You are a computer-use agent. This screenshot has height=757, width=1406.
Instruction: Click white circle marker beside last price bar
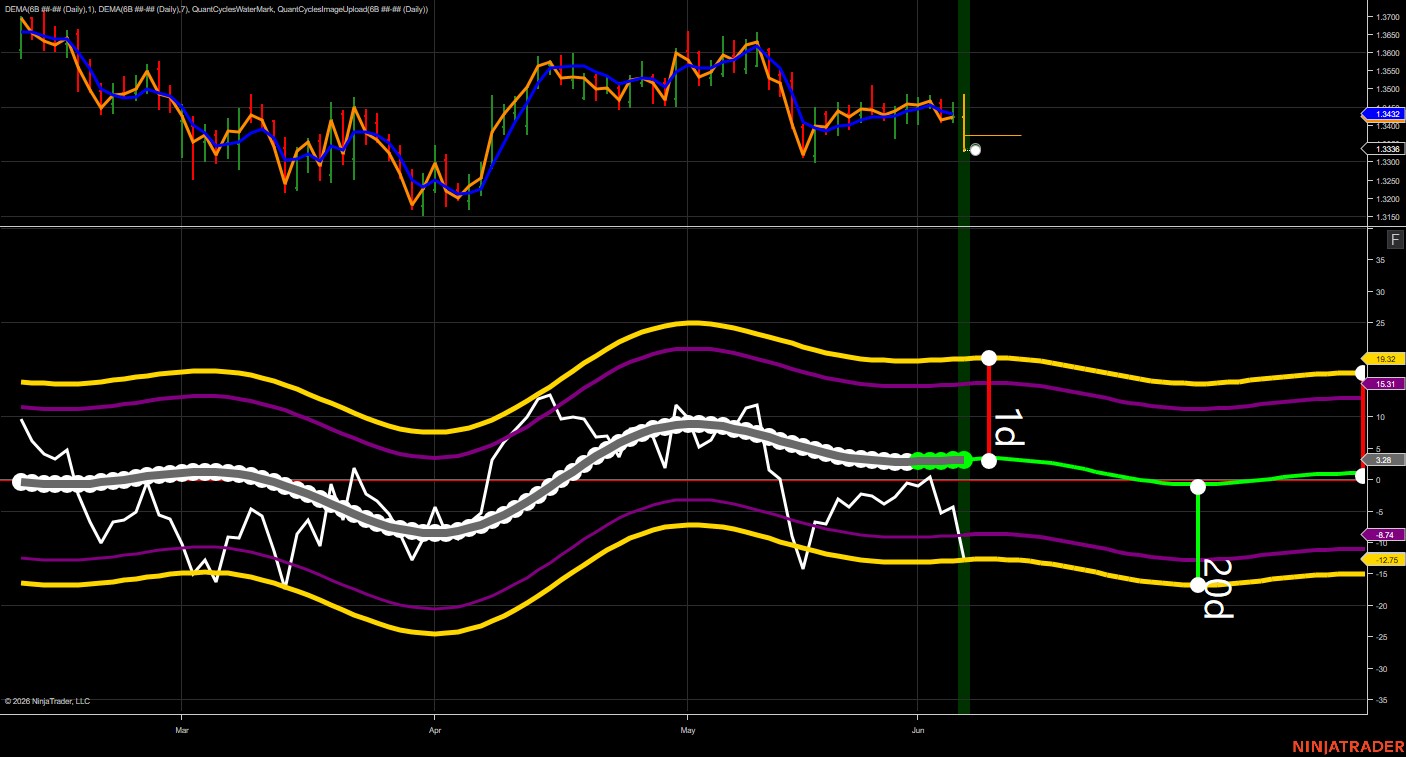[x=975, y=150]
